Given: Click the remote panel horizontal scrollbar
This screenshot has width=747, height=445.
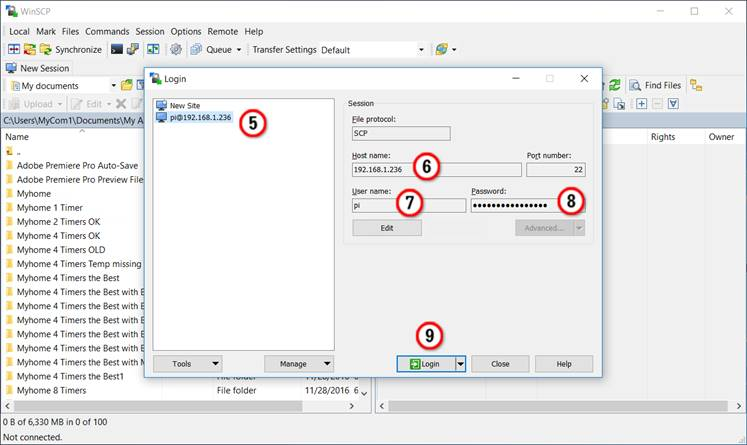Looking at the screenshot, I should 560,406.
